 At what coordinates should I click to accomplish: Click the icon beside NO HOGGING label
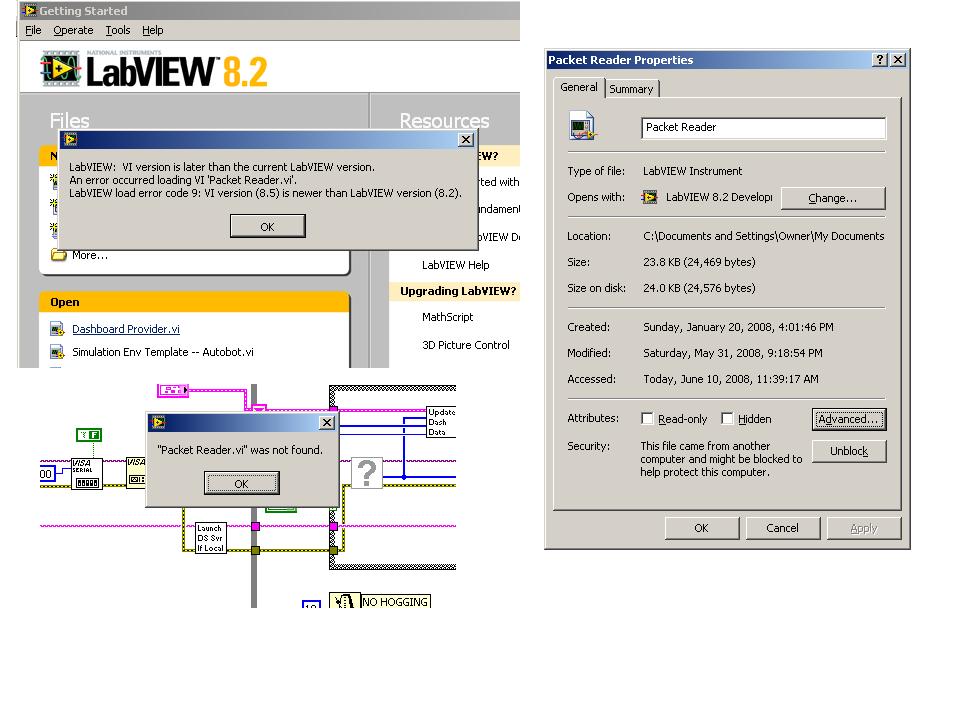[344, 600]
